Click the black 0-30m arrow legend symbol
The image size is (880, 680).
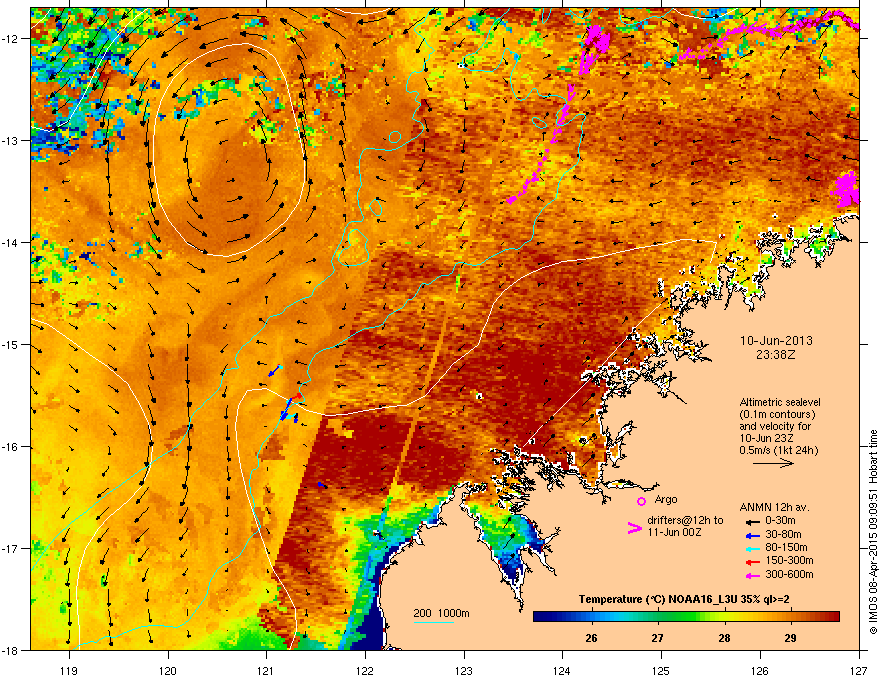(751, 521)
